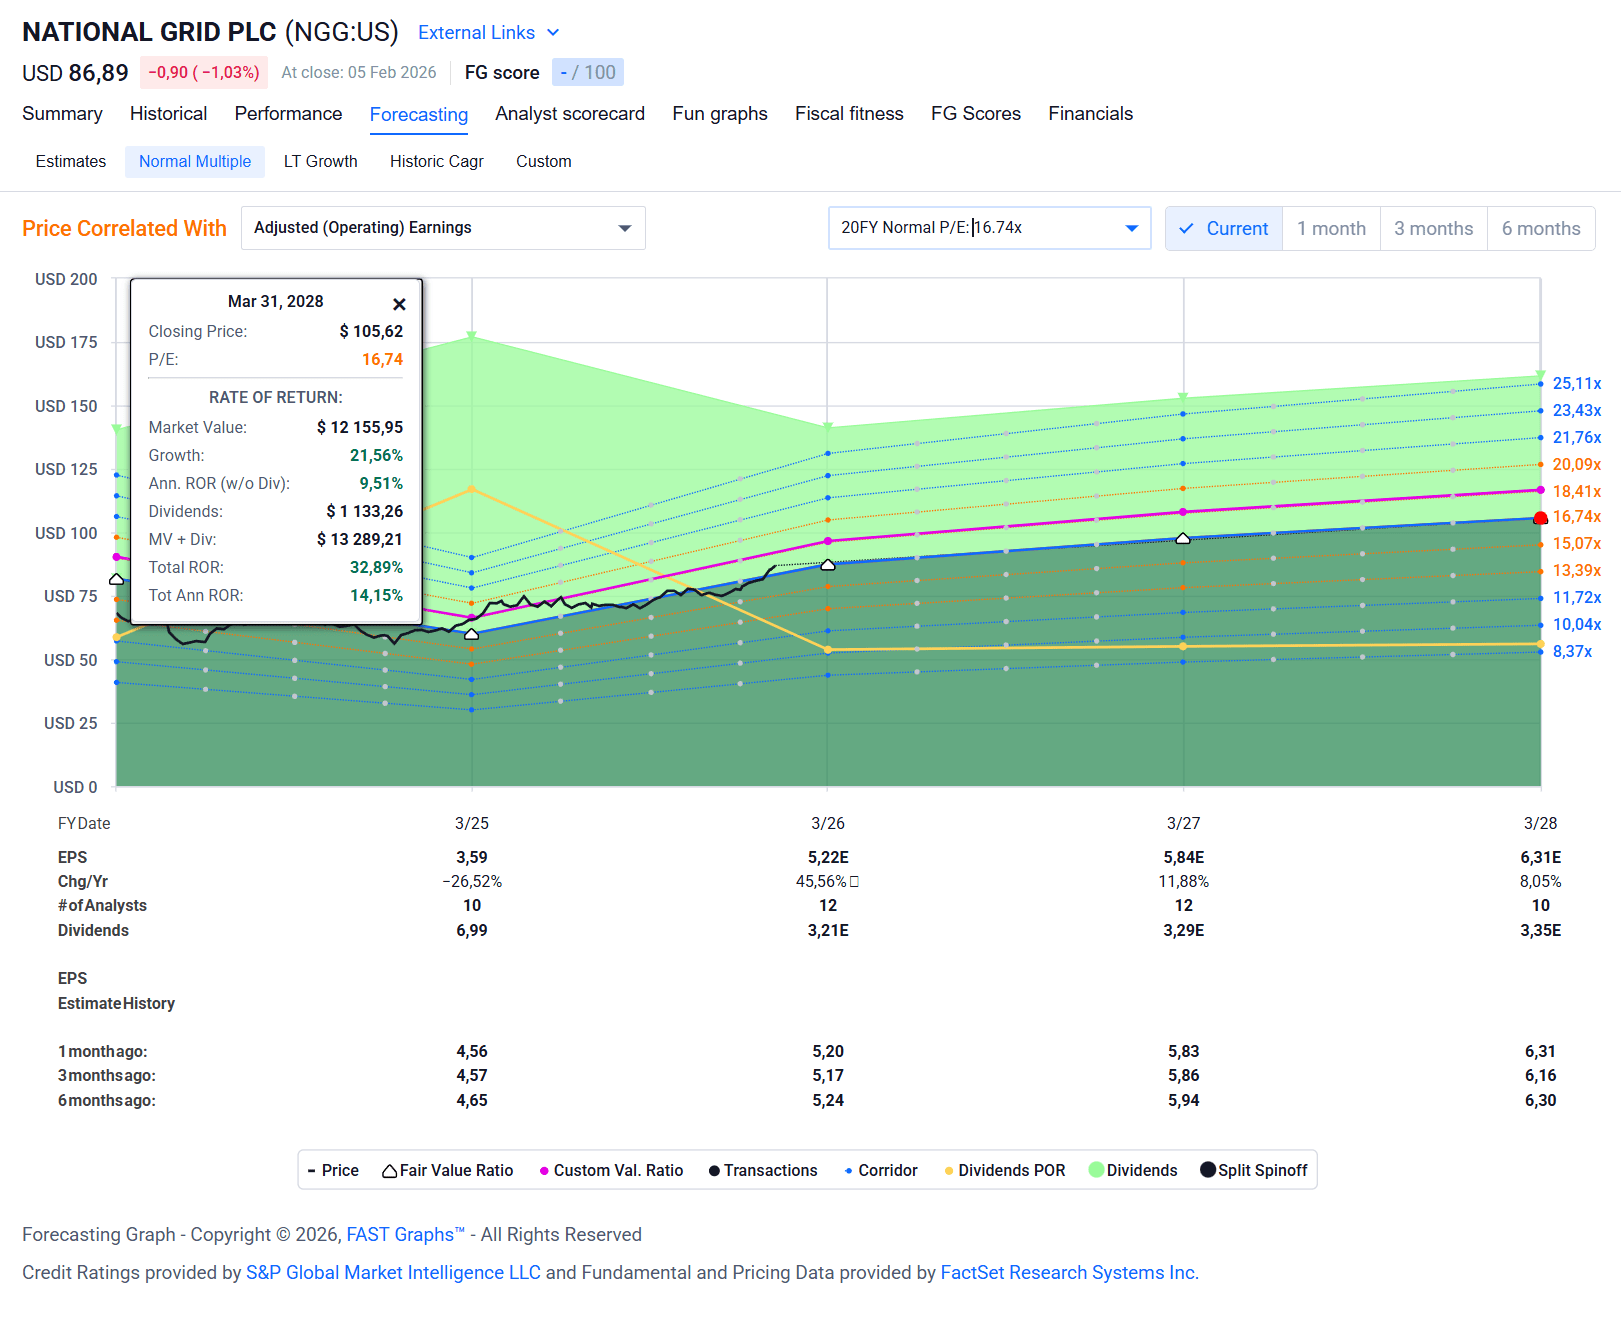Click the fair value triangle marker at 3/27
The height and width of the screenshot is (1332, 1621).
1183,538
